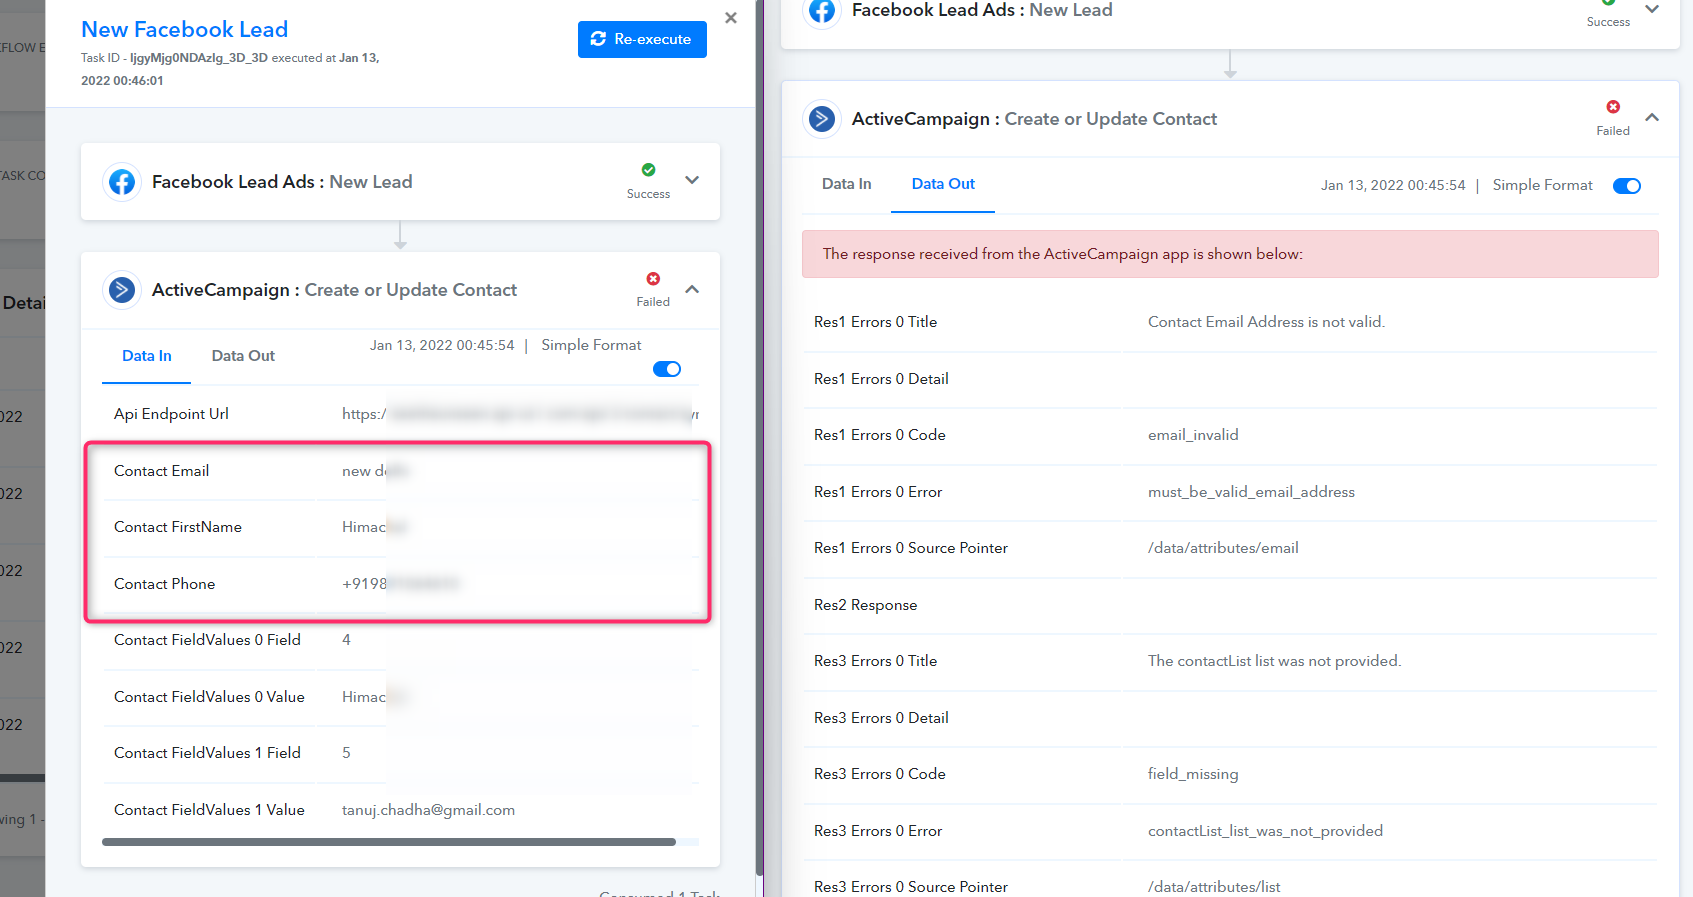Click the right panel timestamp Jan 13, 2022 00:45:54
The width and height of the screenshot is (1693, 897).
point(1393,185)
